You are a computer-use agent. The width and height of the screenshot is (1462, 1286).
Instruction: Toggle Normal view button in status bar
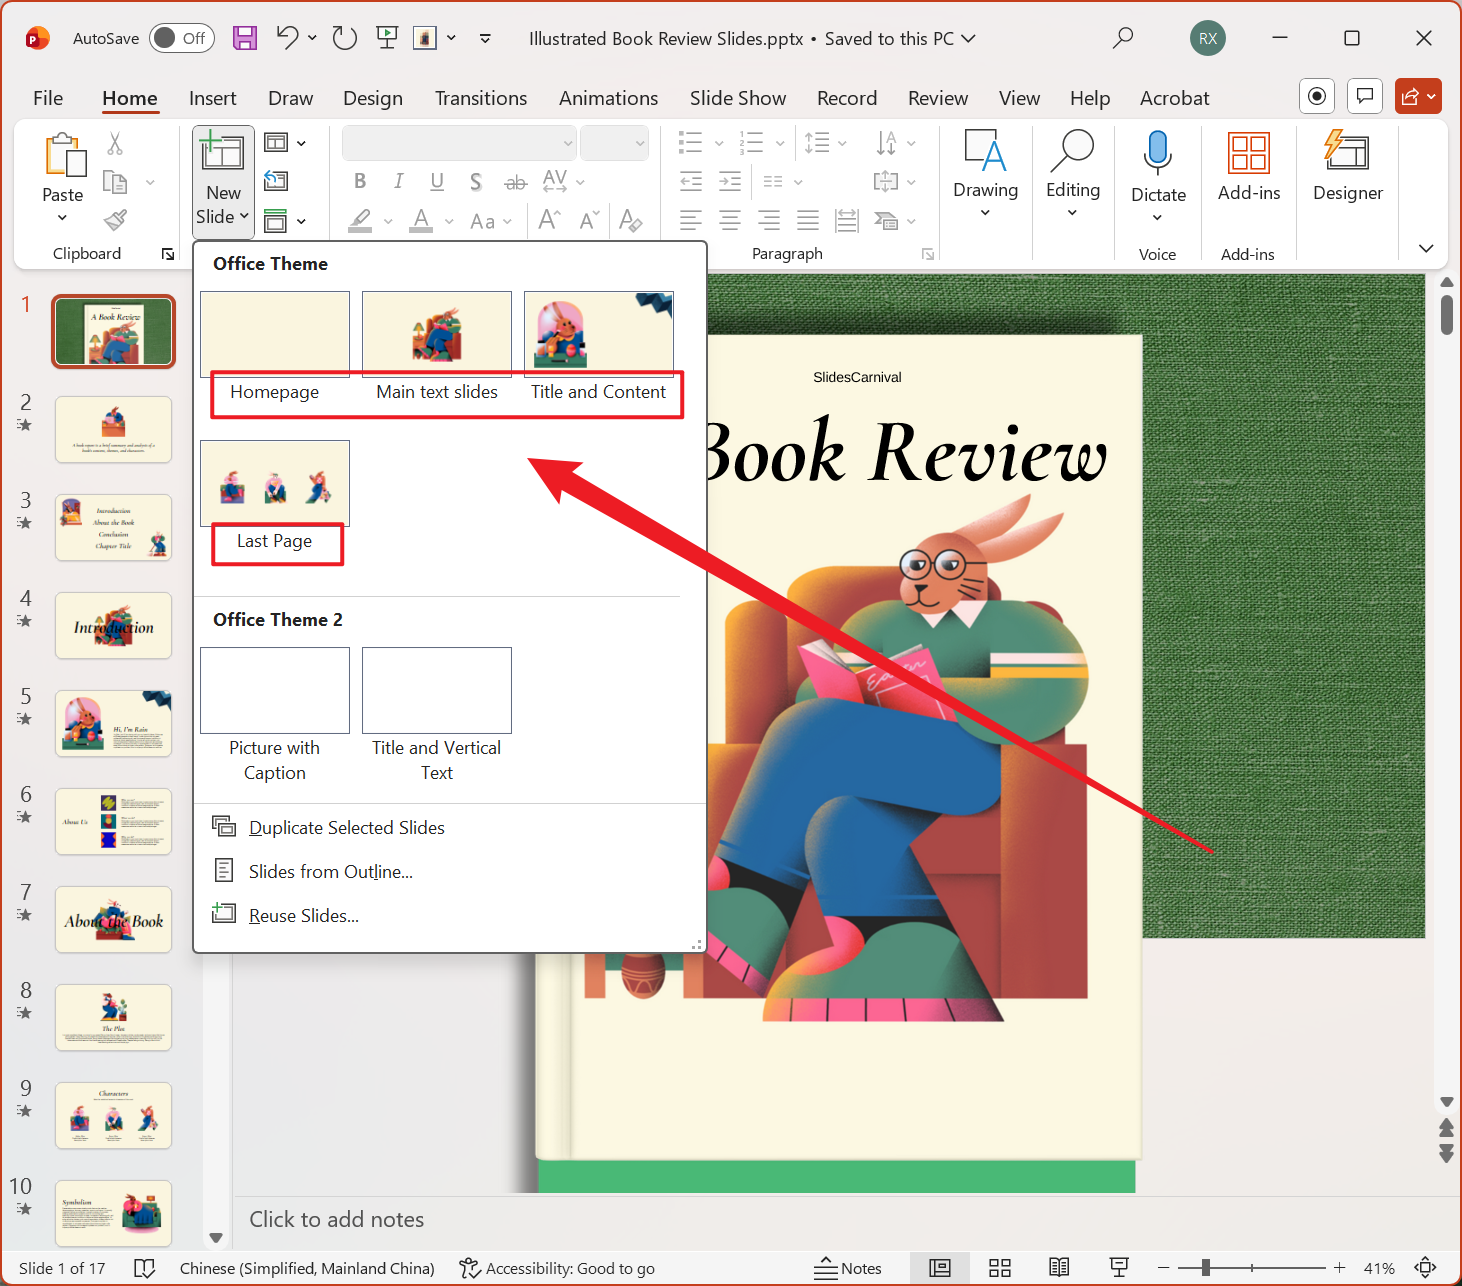tap(940, 1268)
